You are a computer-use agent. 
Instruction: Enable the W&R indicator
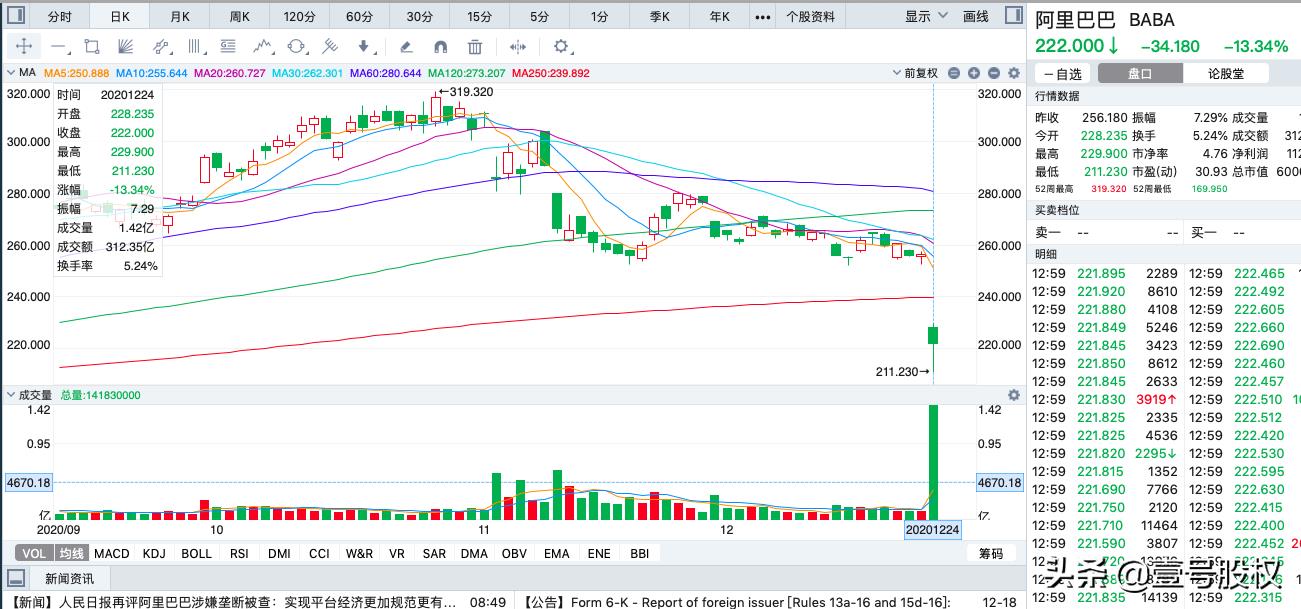(359, 553)
